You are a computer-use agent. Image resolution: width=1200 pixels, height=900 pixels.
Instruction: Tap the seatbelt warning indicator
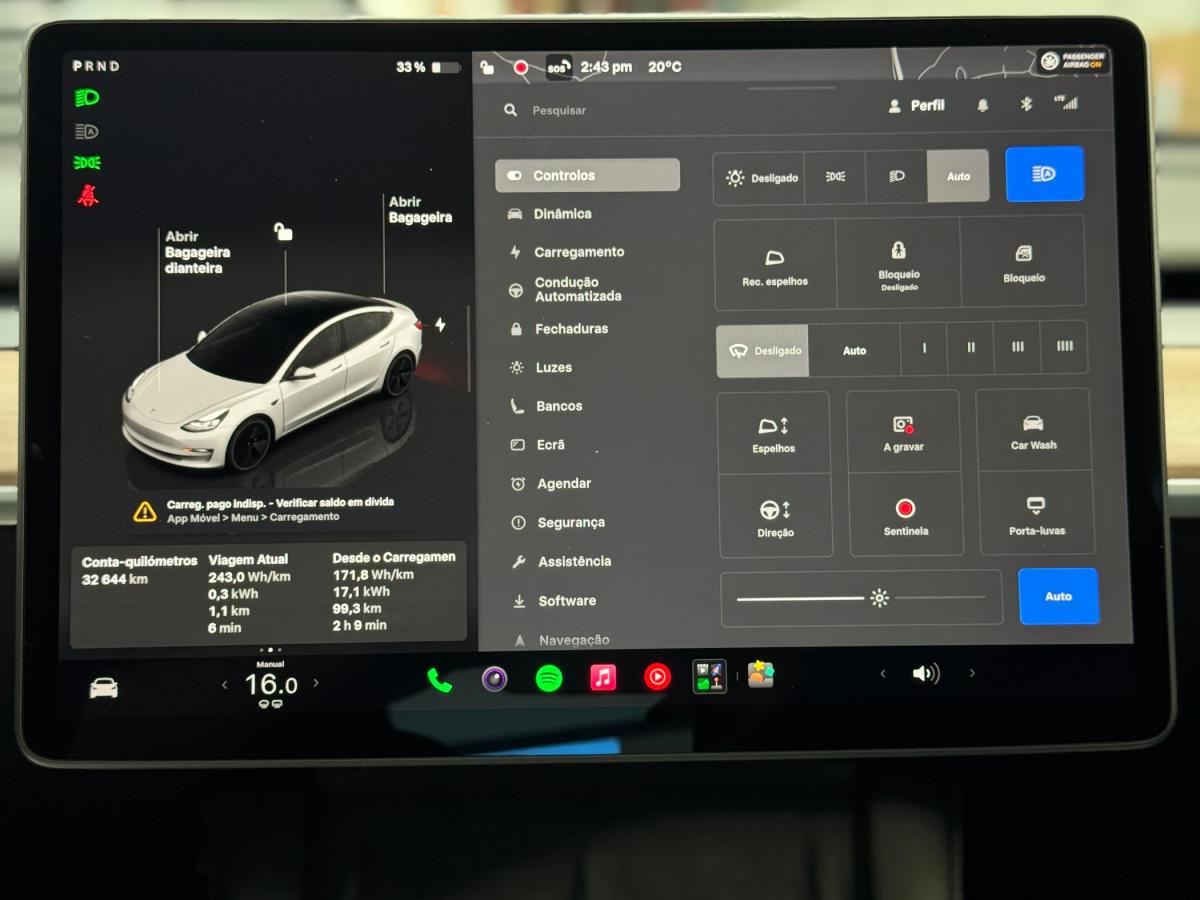pos(88,195)
